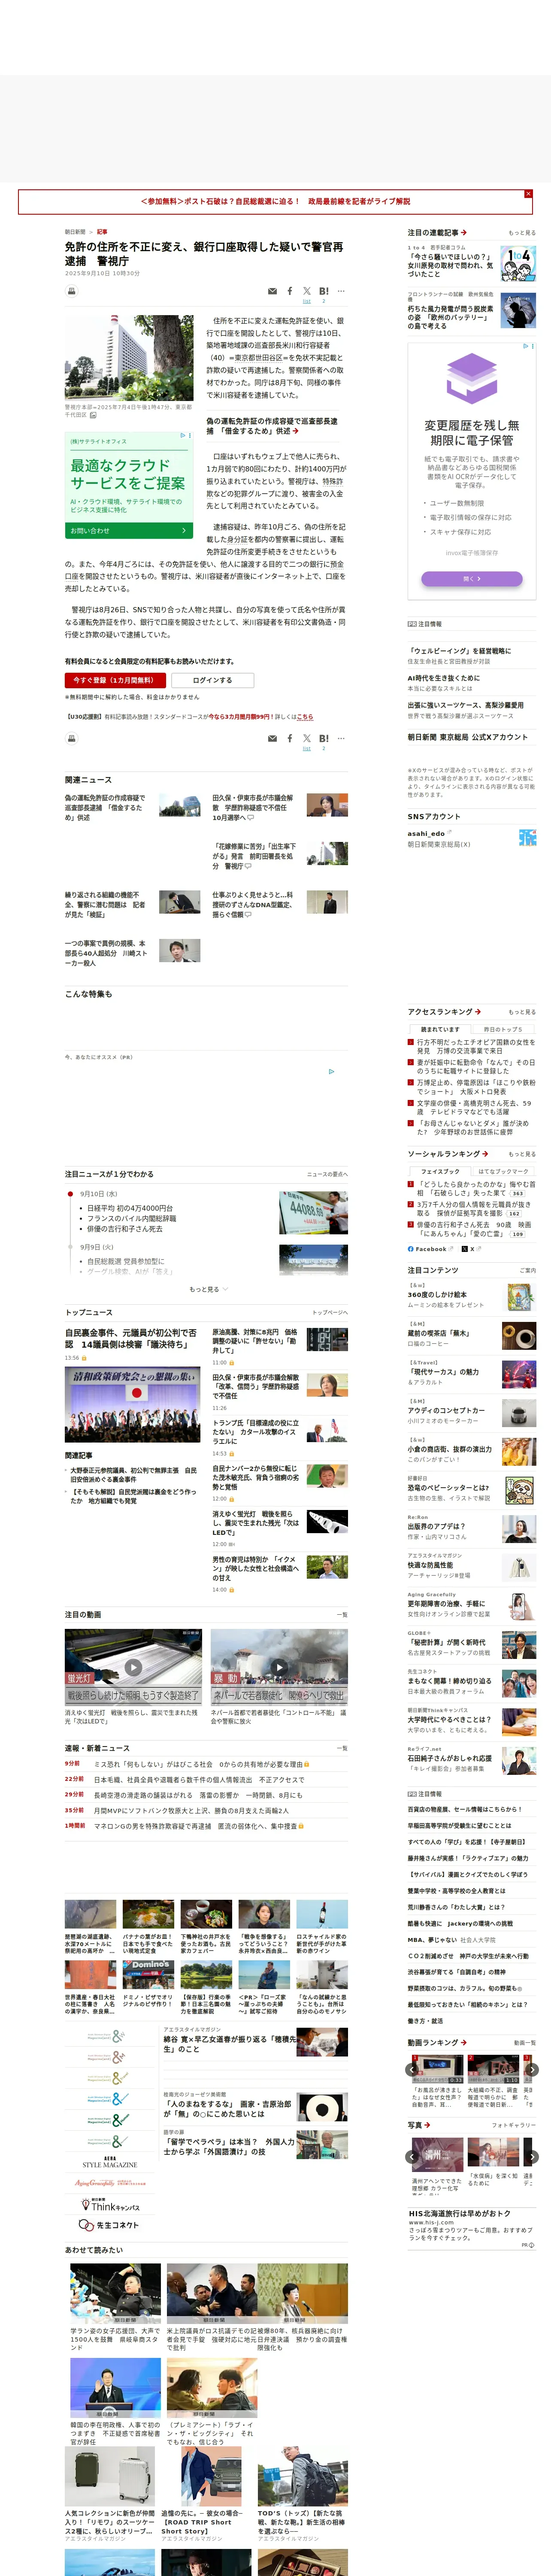551x2576 pixels.
Task: Click the ログインする button
Action: tap(212, 680)
